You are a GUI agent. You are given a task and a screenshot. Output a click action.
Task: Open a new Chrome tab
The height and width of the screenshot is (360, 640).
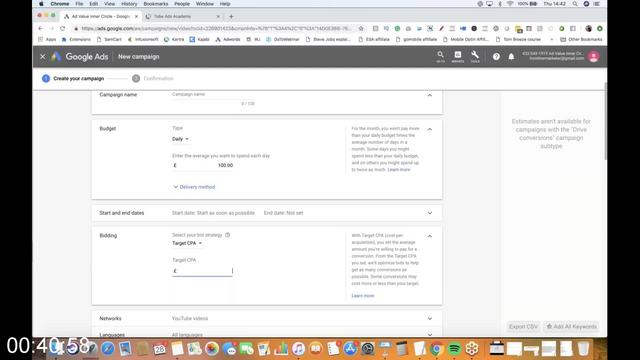231,16
